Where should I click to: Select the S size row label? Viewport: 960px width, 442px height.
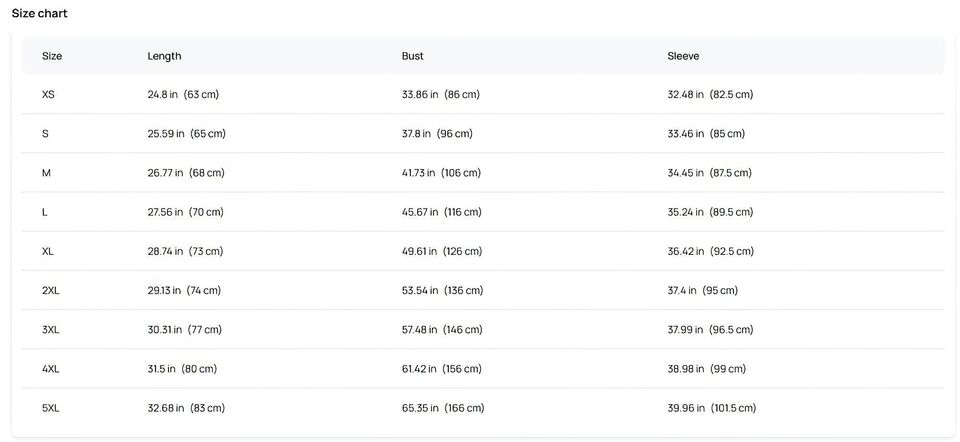[45, 134]
